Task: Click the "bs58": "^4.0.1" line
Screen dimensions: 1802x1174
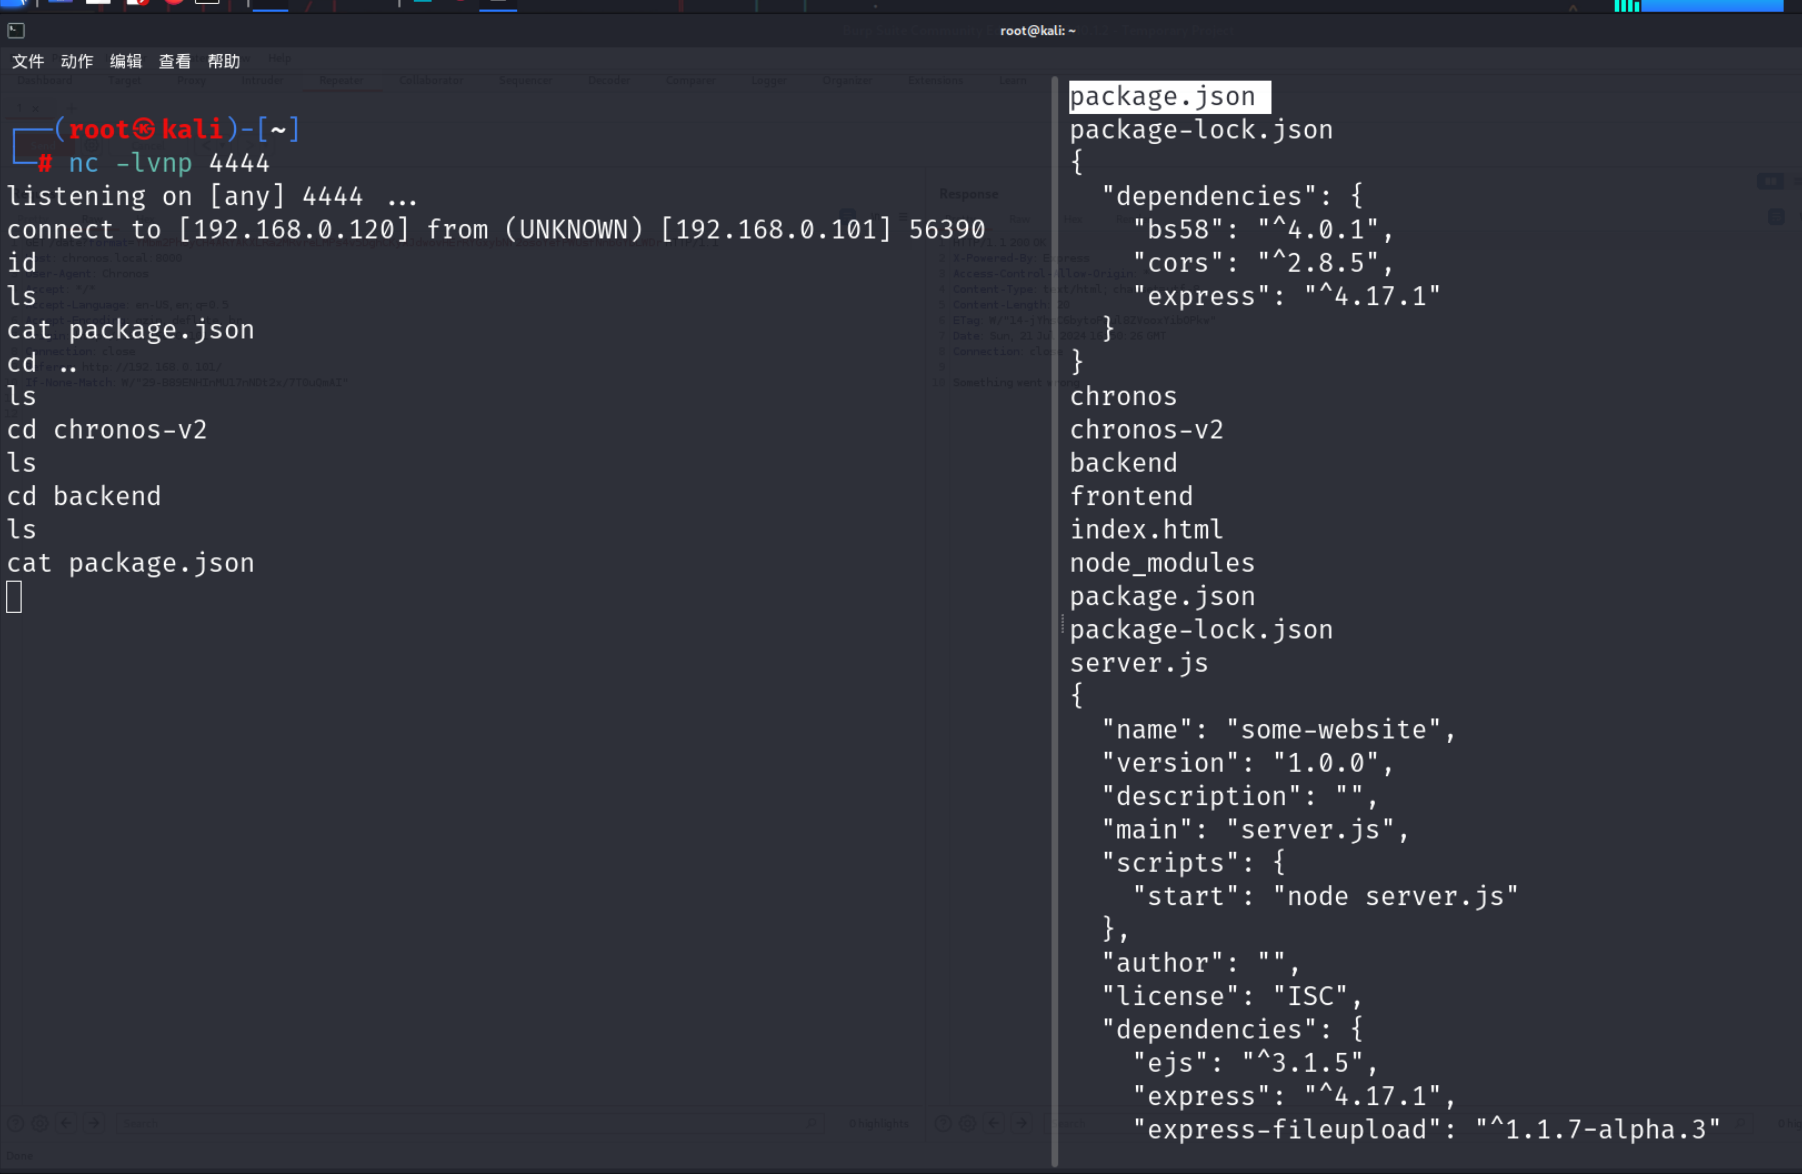Action: tap(1263, 229)
